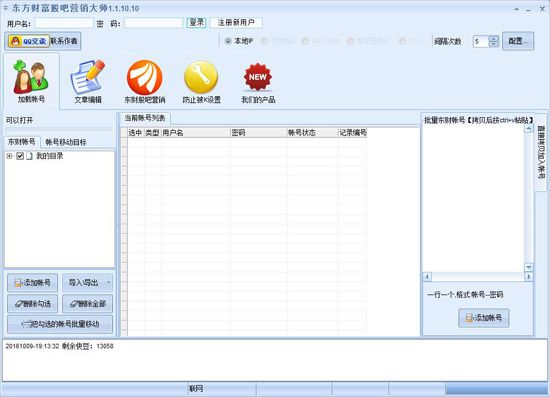The width and height of the screenshot is (550, 397).
Task: Expand the 我的目录 tree node
Action: (9, 156)
